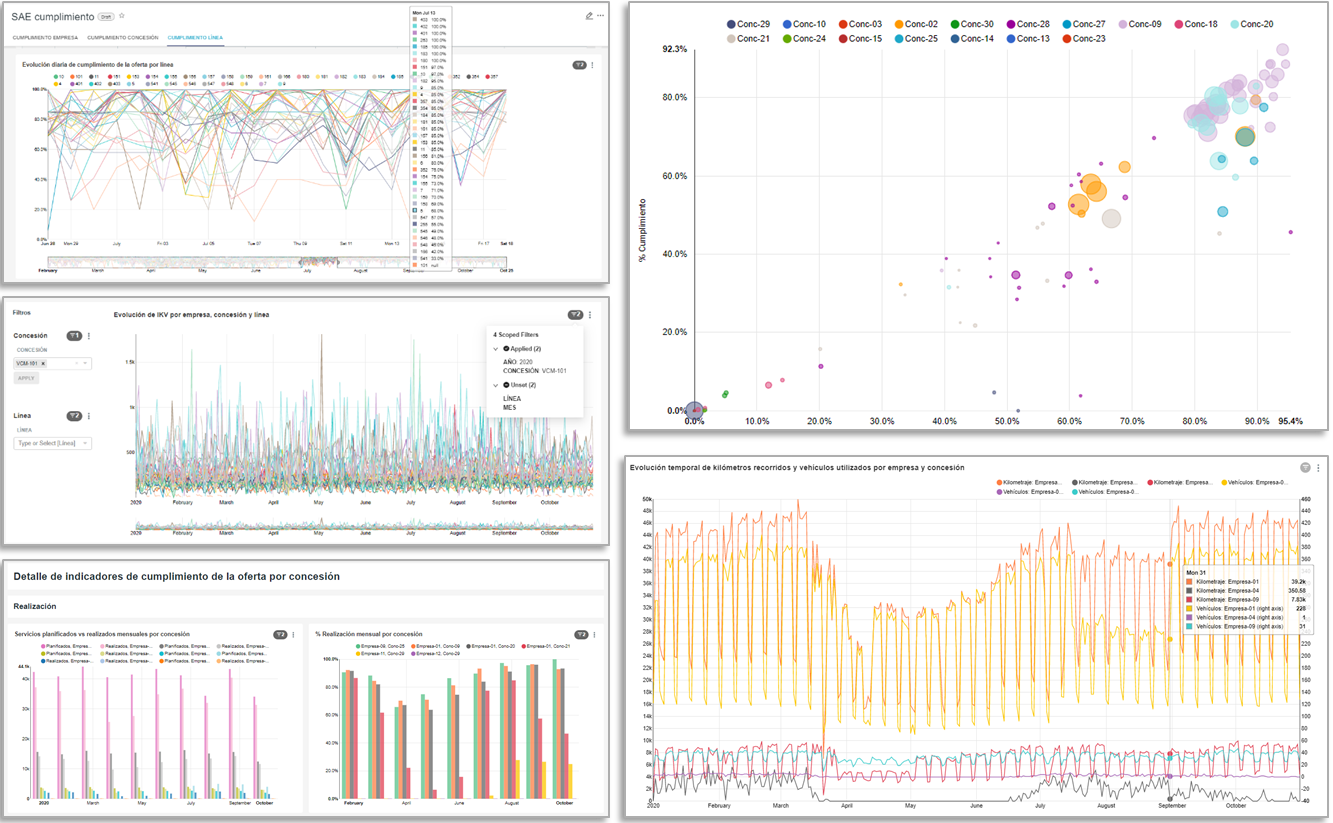Click filter badge of % Realización mensual chart
1333x823 pixels.
(x=581, y=635)
